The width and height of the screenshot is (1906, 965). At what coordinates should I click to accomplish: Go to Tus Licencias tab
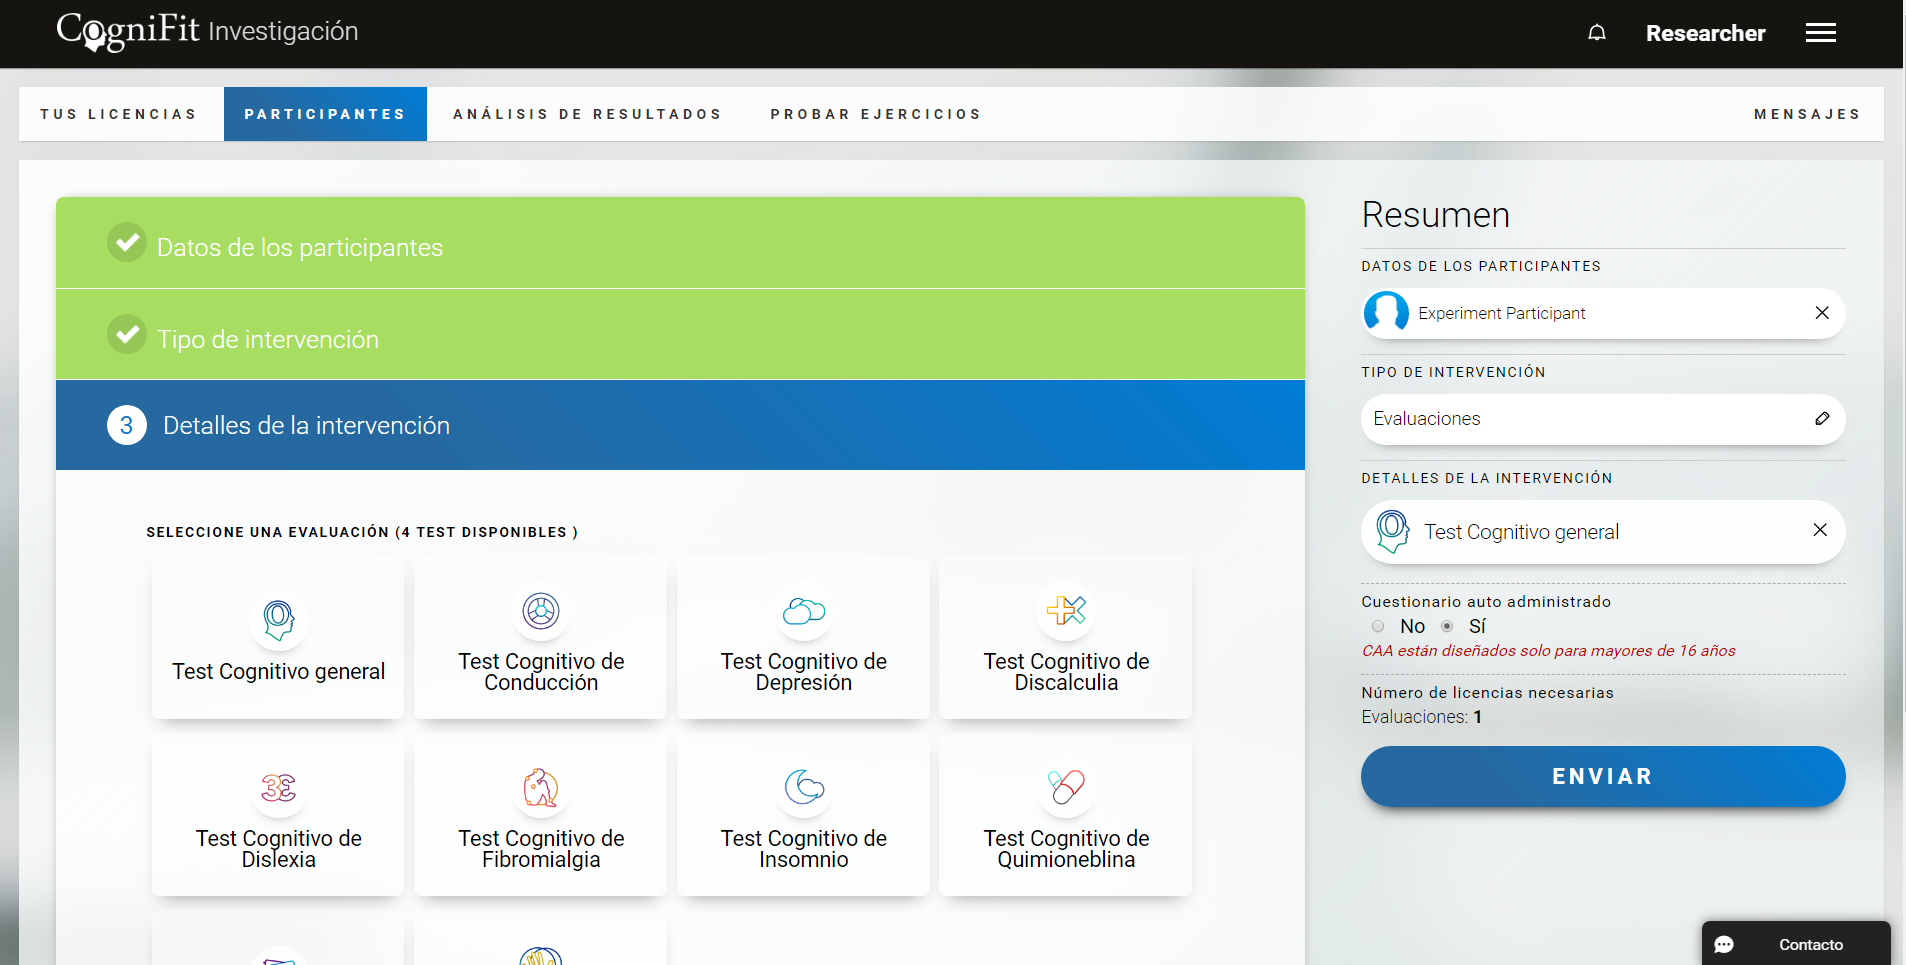click(119, 114)
